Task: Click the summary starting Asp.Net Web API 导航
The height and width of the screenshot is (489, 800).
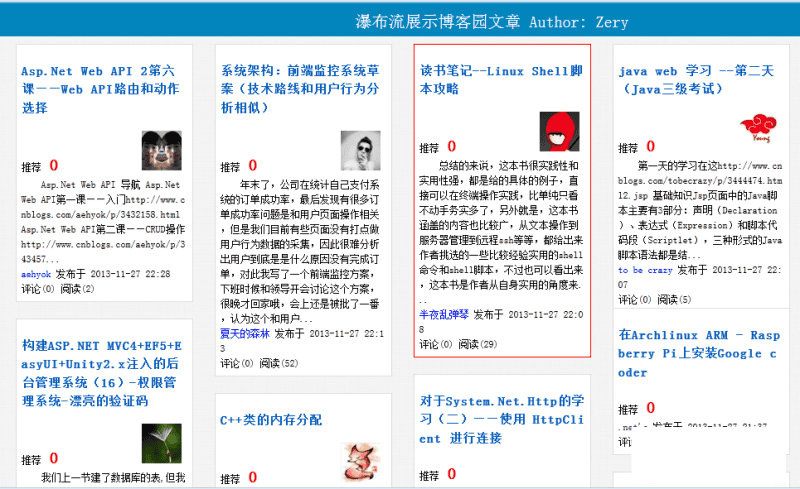Action: coord(103,222)
